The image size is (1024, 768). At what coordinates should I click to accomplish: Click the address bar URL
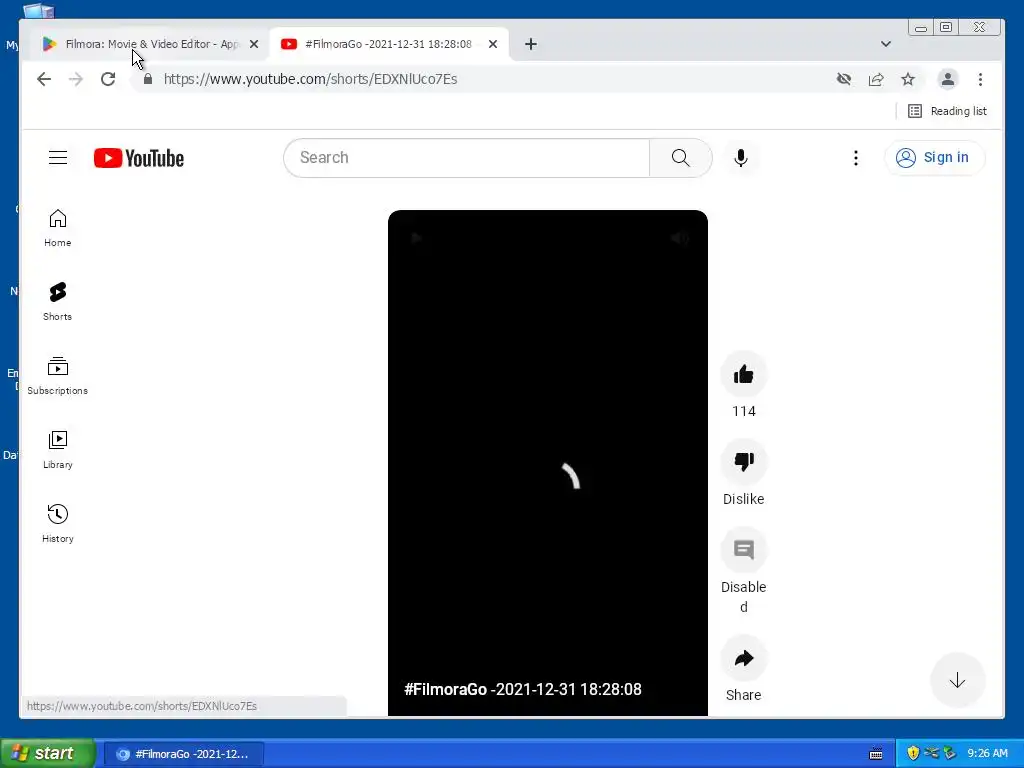(x=310, y=79)
